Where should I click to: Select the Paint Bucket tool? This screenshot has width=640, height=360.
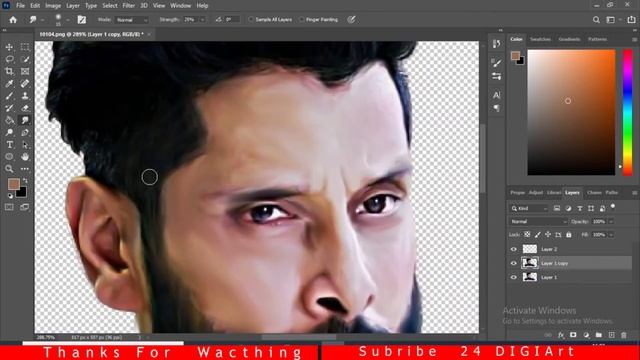coord(9,120)
